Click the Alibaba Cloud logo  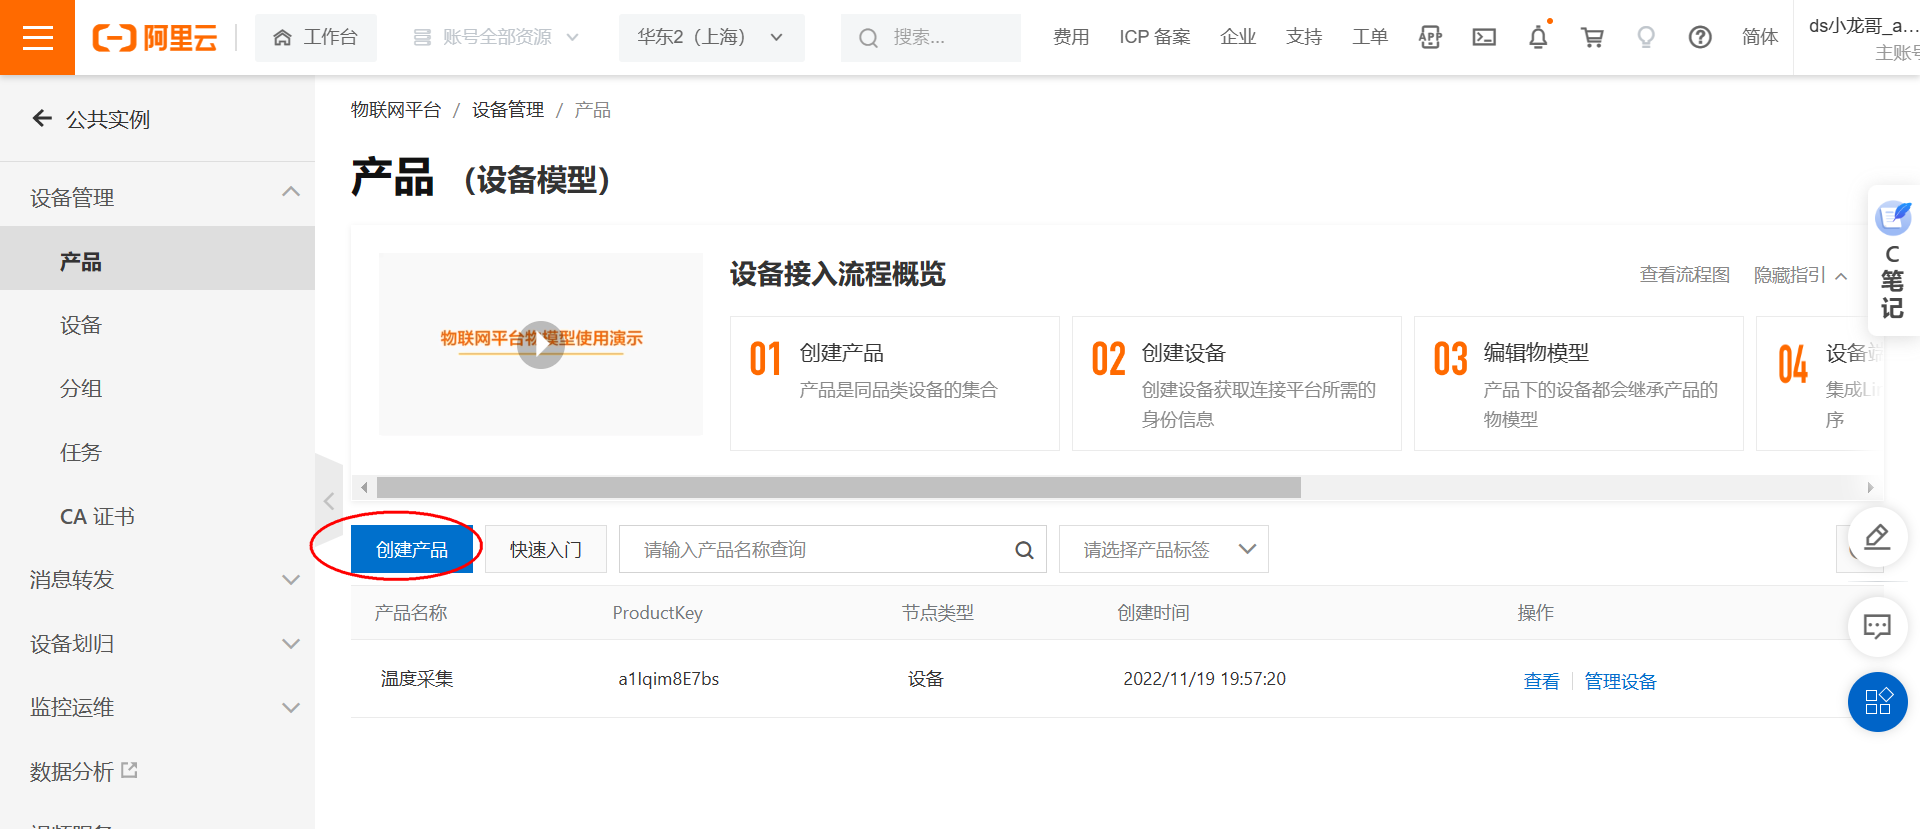point(155,38)
